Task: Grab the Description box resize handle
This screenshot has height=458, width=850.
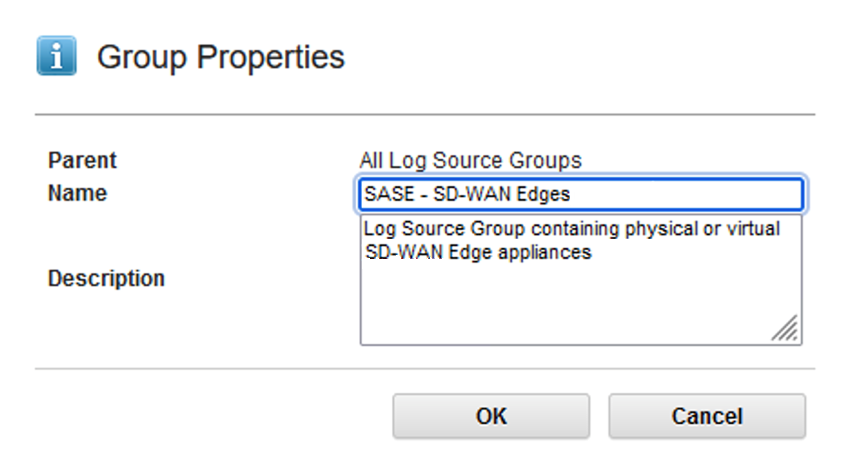Action: [x=785, y=329]
